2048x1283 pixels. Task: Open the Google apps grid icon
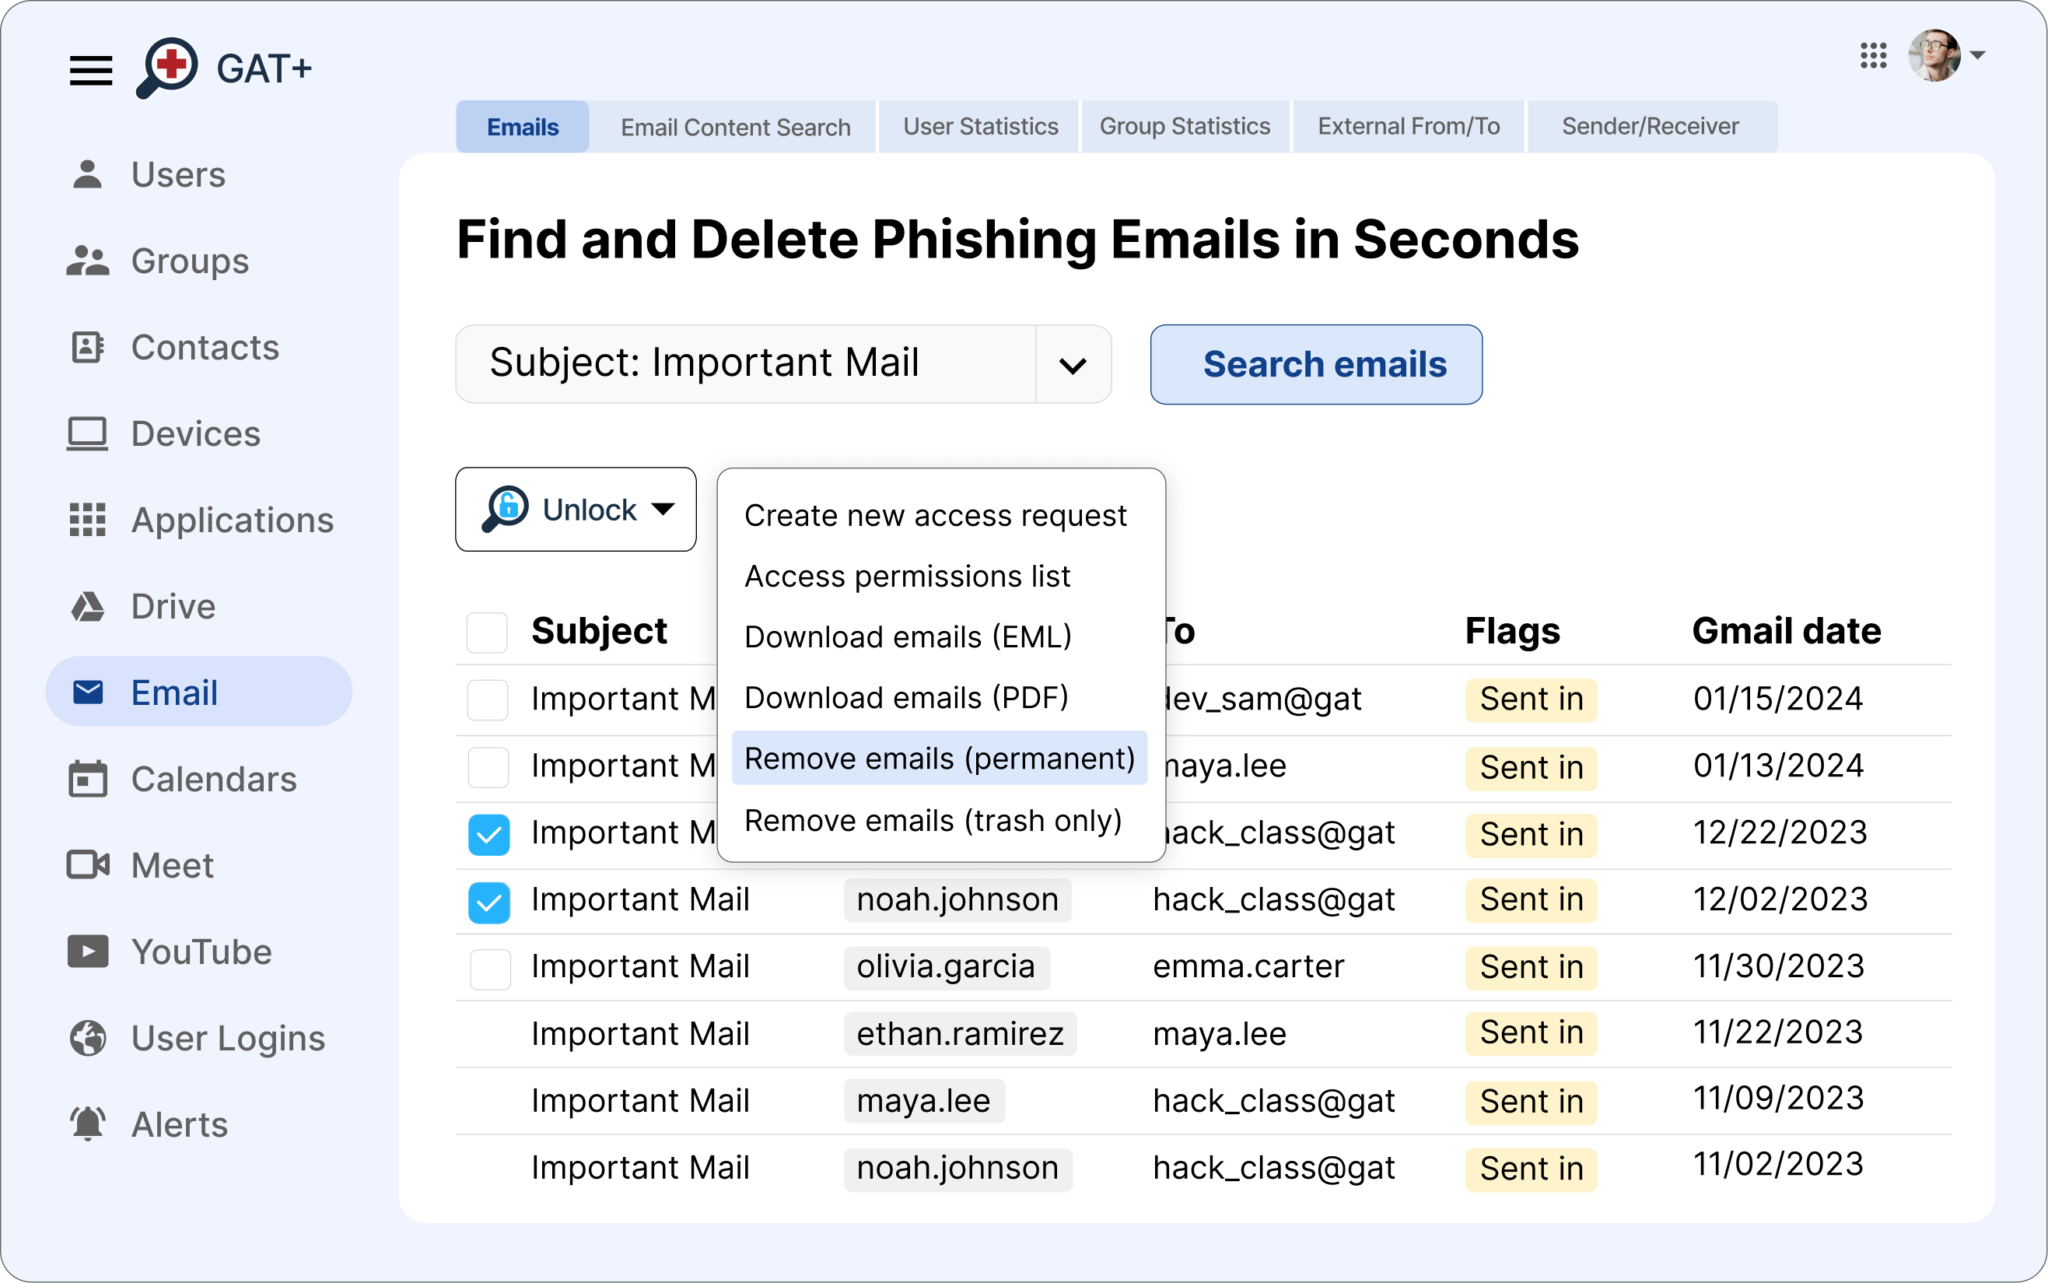(x=1873, y=56)
